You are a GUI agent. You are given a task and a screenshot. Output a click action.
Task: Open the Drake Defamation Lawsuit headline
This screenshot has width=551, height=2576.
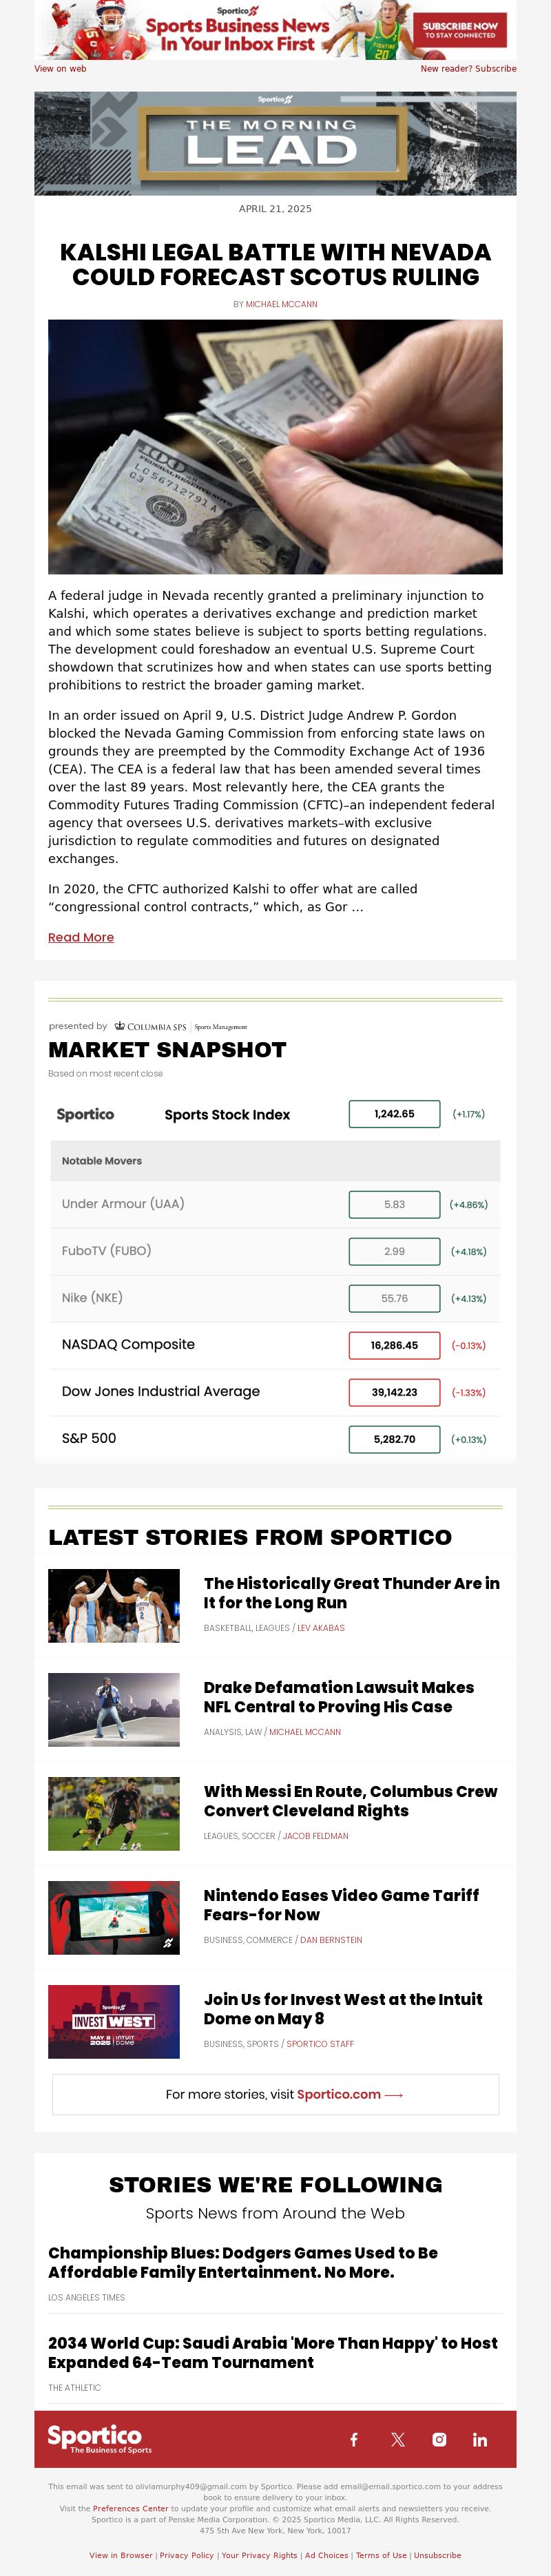pyautogui.click(x=338, y=1697)
